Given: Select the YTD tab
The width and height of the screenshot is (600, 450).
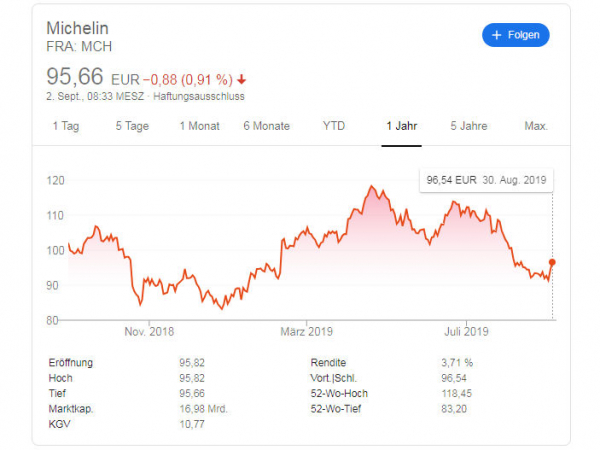Looking at the screenshot, I should [x=334, y=126].
